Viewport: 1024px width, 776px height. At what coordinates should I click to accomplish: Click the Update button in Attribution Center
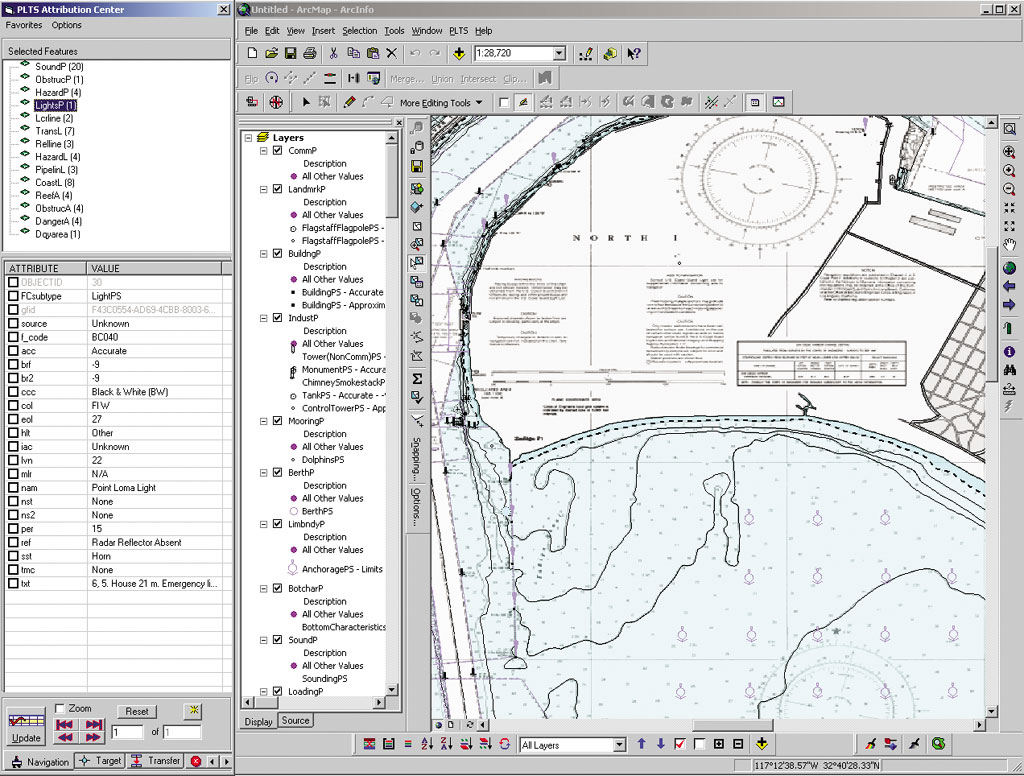pos(26,727)
